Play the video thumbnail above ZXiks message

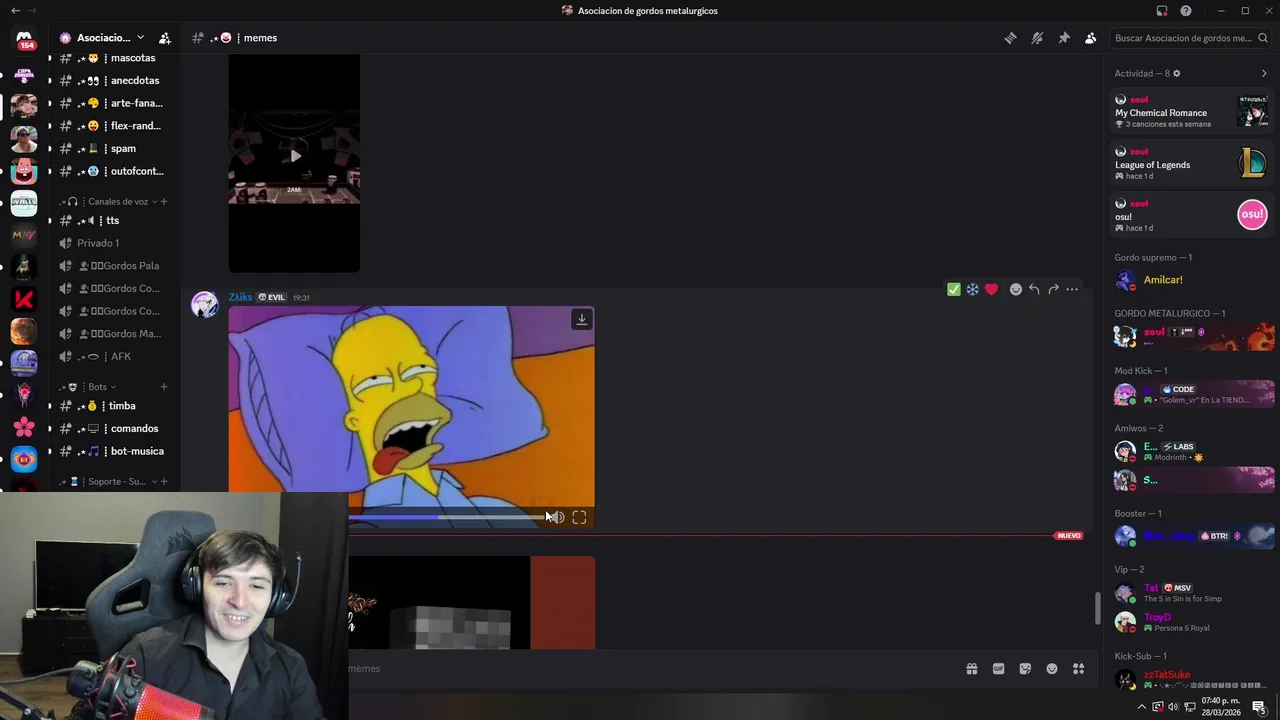(x=294, y=156)
